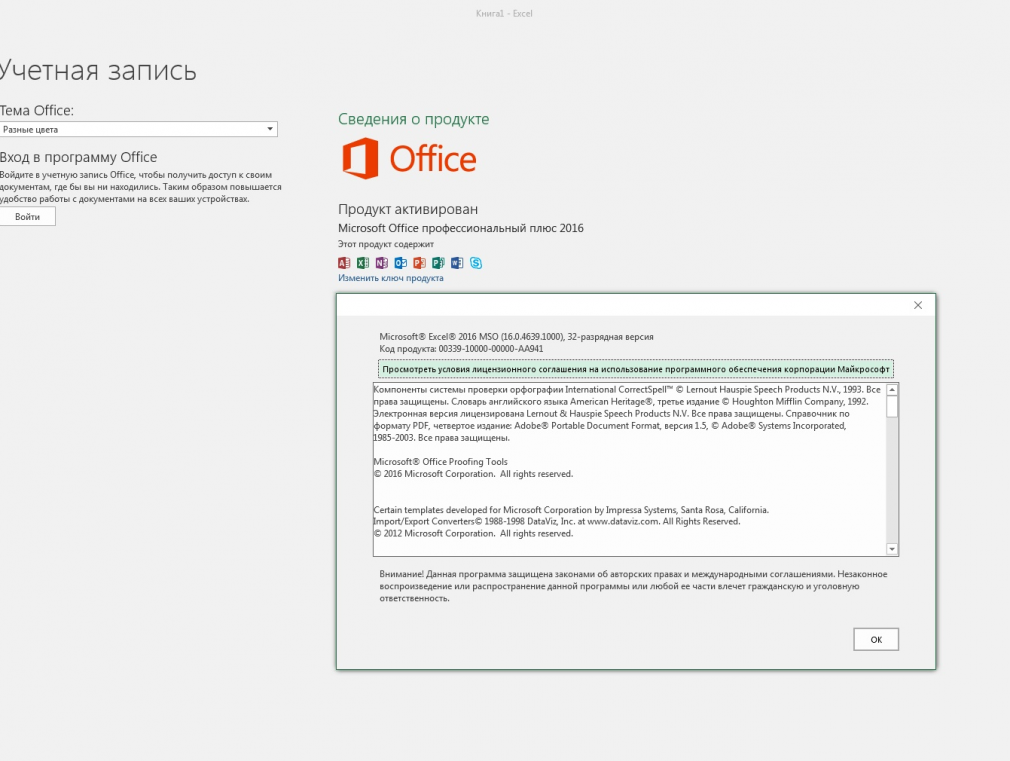Click the scrollbar up arrow
The width and height of the screenshot is (1010, 761).
892,390
